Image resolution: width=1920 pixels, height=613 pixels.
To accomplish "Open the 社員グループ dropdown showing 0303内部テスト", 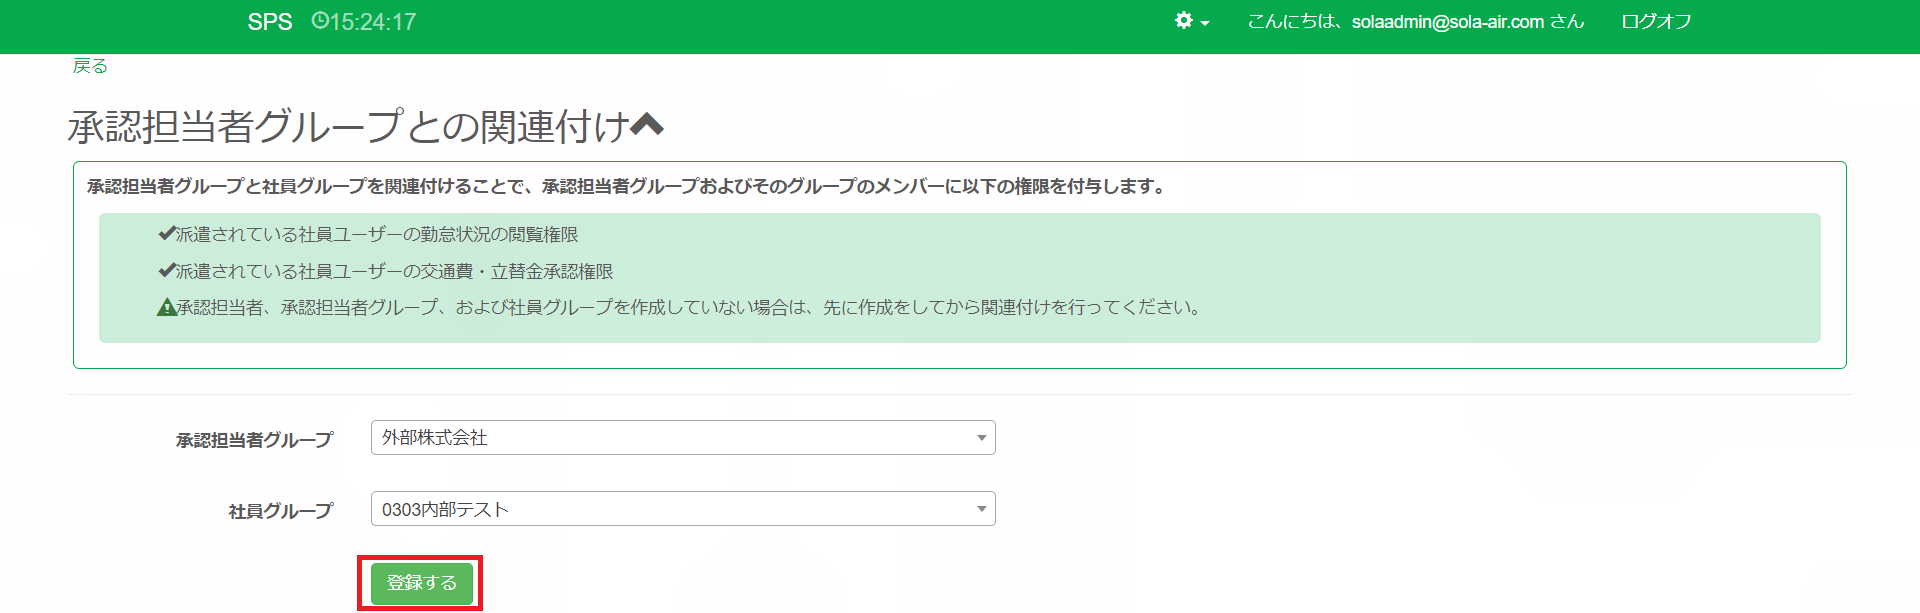I will (x=682, y=509).
